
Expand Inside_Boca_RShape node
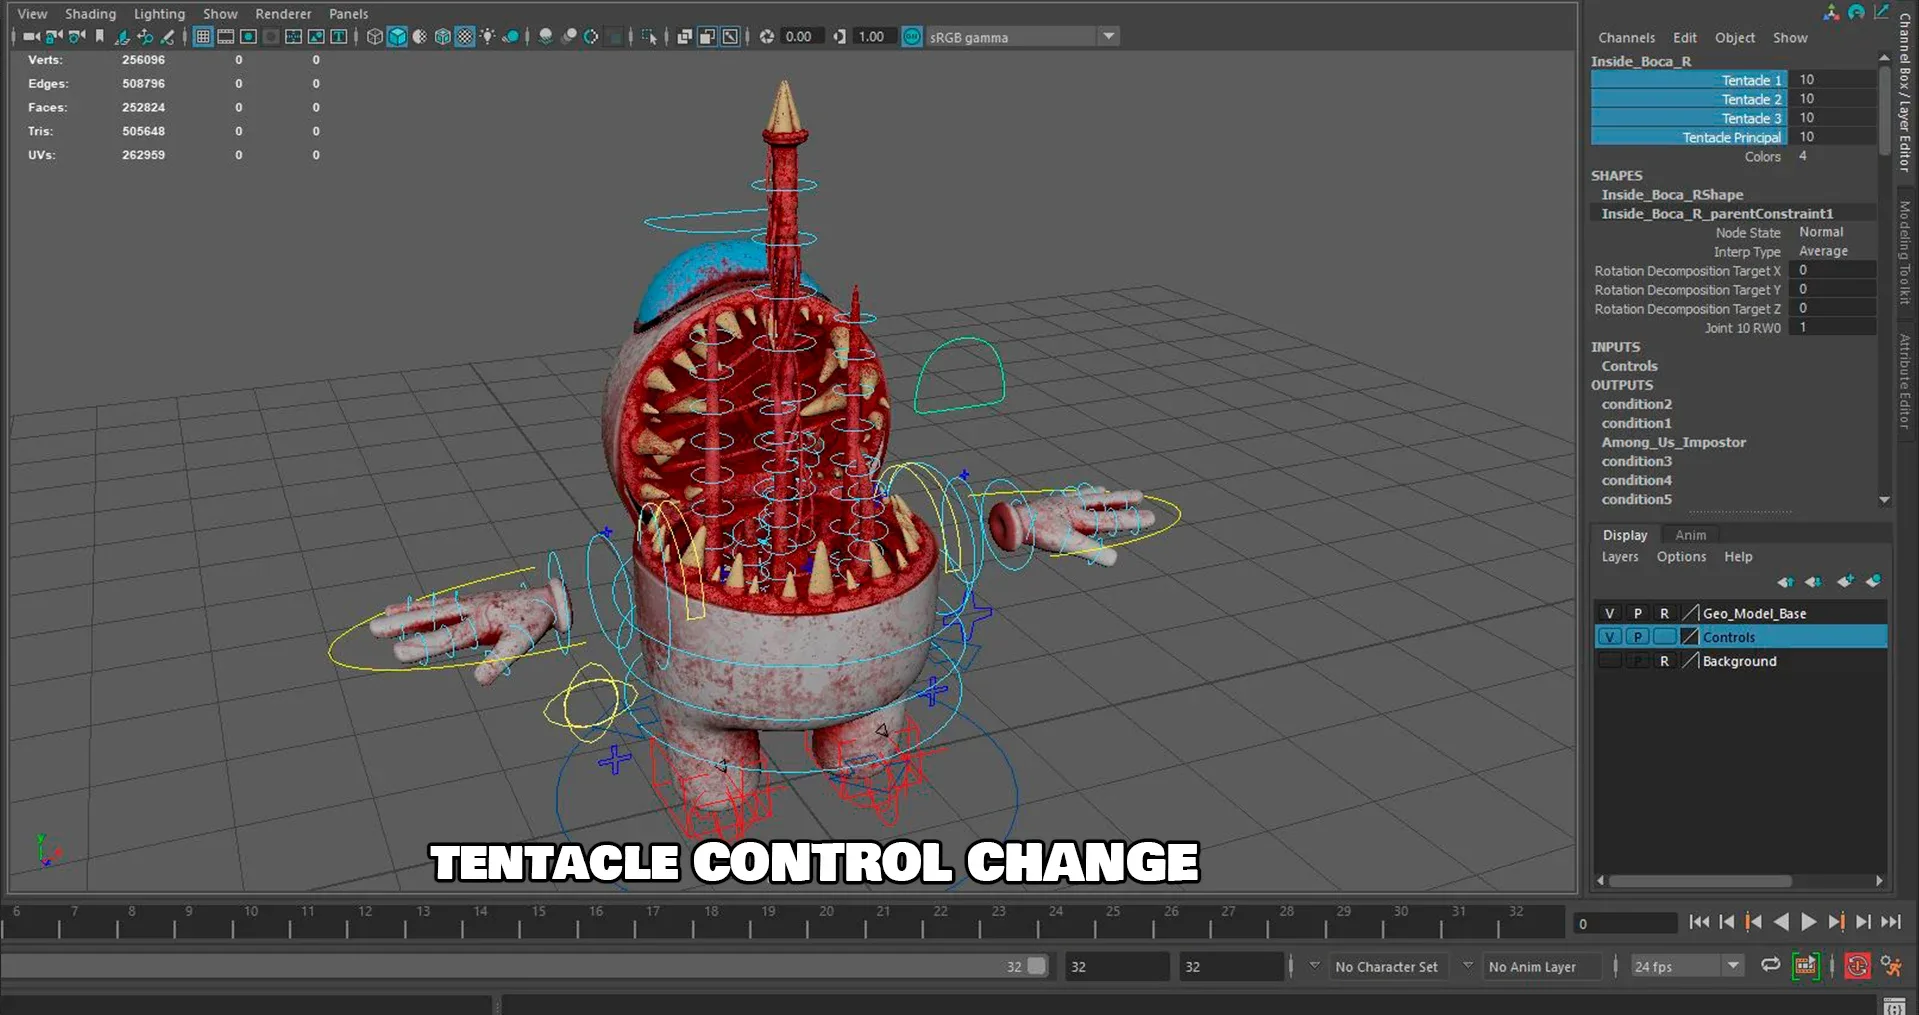(x=1671, y=195)
